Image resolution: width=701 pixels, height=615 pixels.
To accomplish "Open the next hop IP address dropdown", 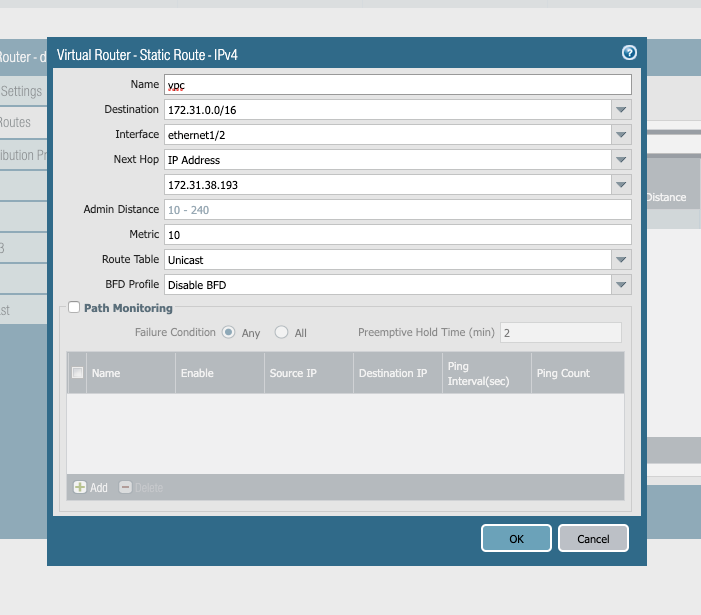I will point(621,185).
